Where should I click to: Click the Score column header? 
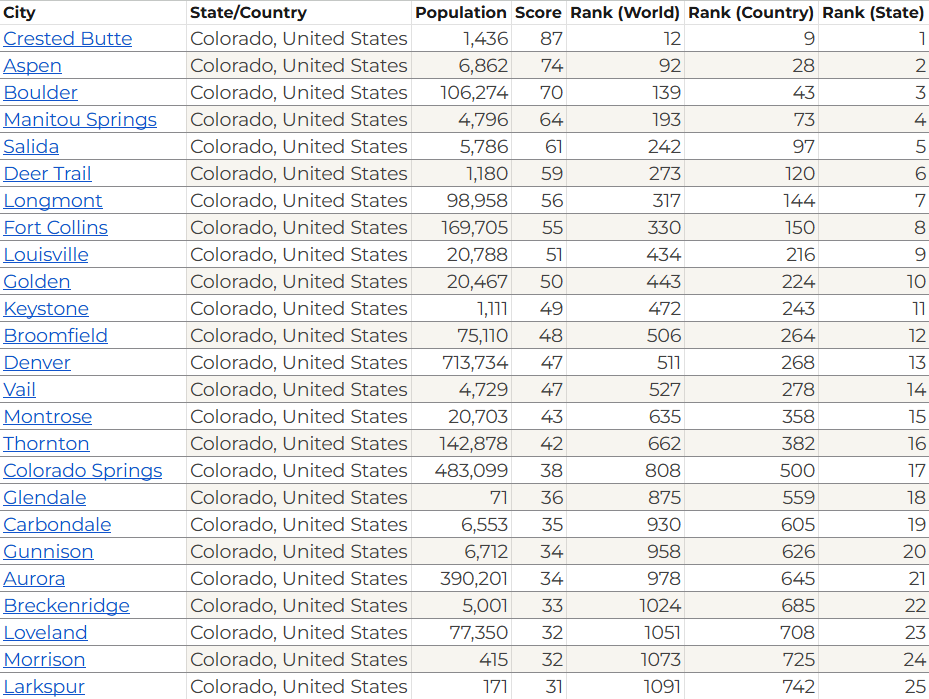coord(538,12)
